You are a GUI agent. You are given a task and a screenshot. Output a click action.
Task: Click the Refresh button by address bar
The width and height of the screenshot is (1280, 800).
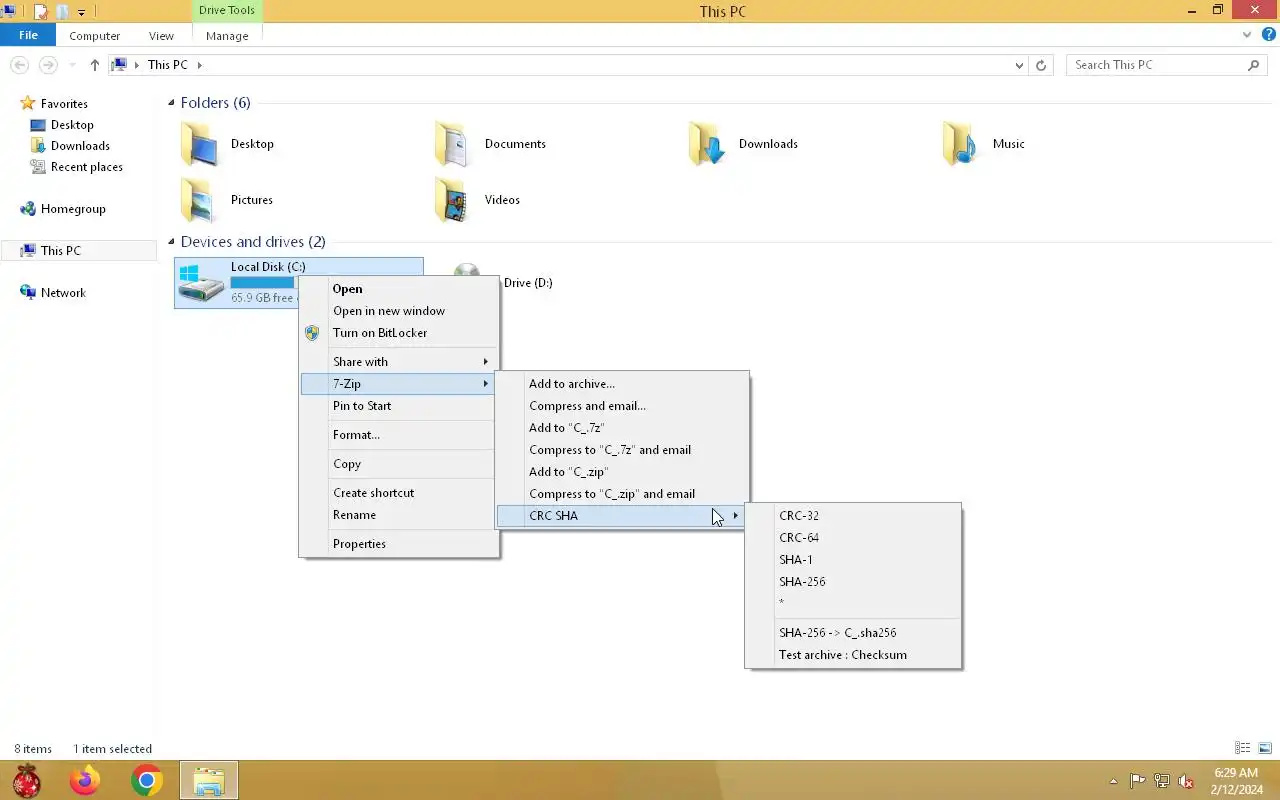(1041, 65)
